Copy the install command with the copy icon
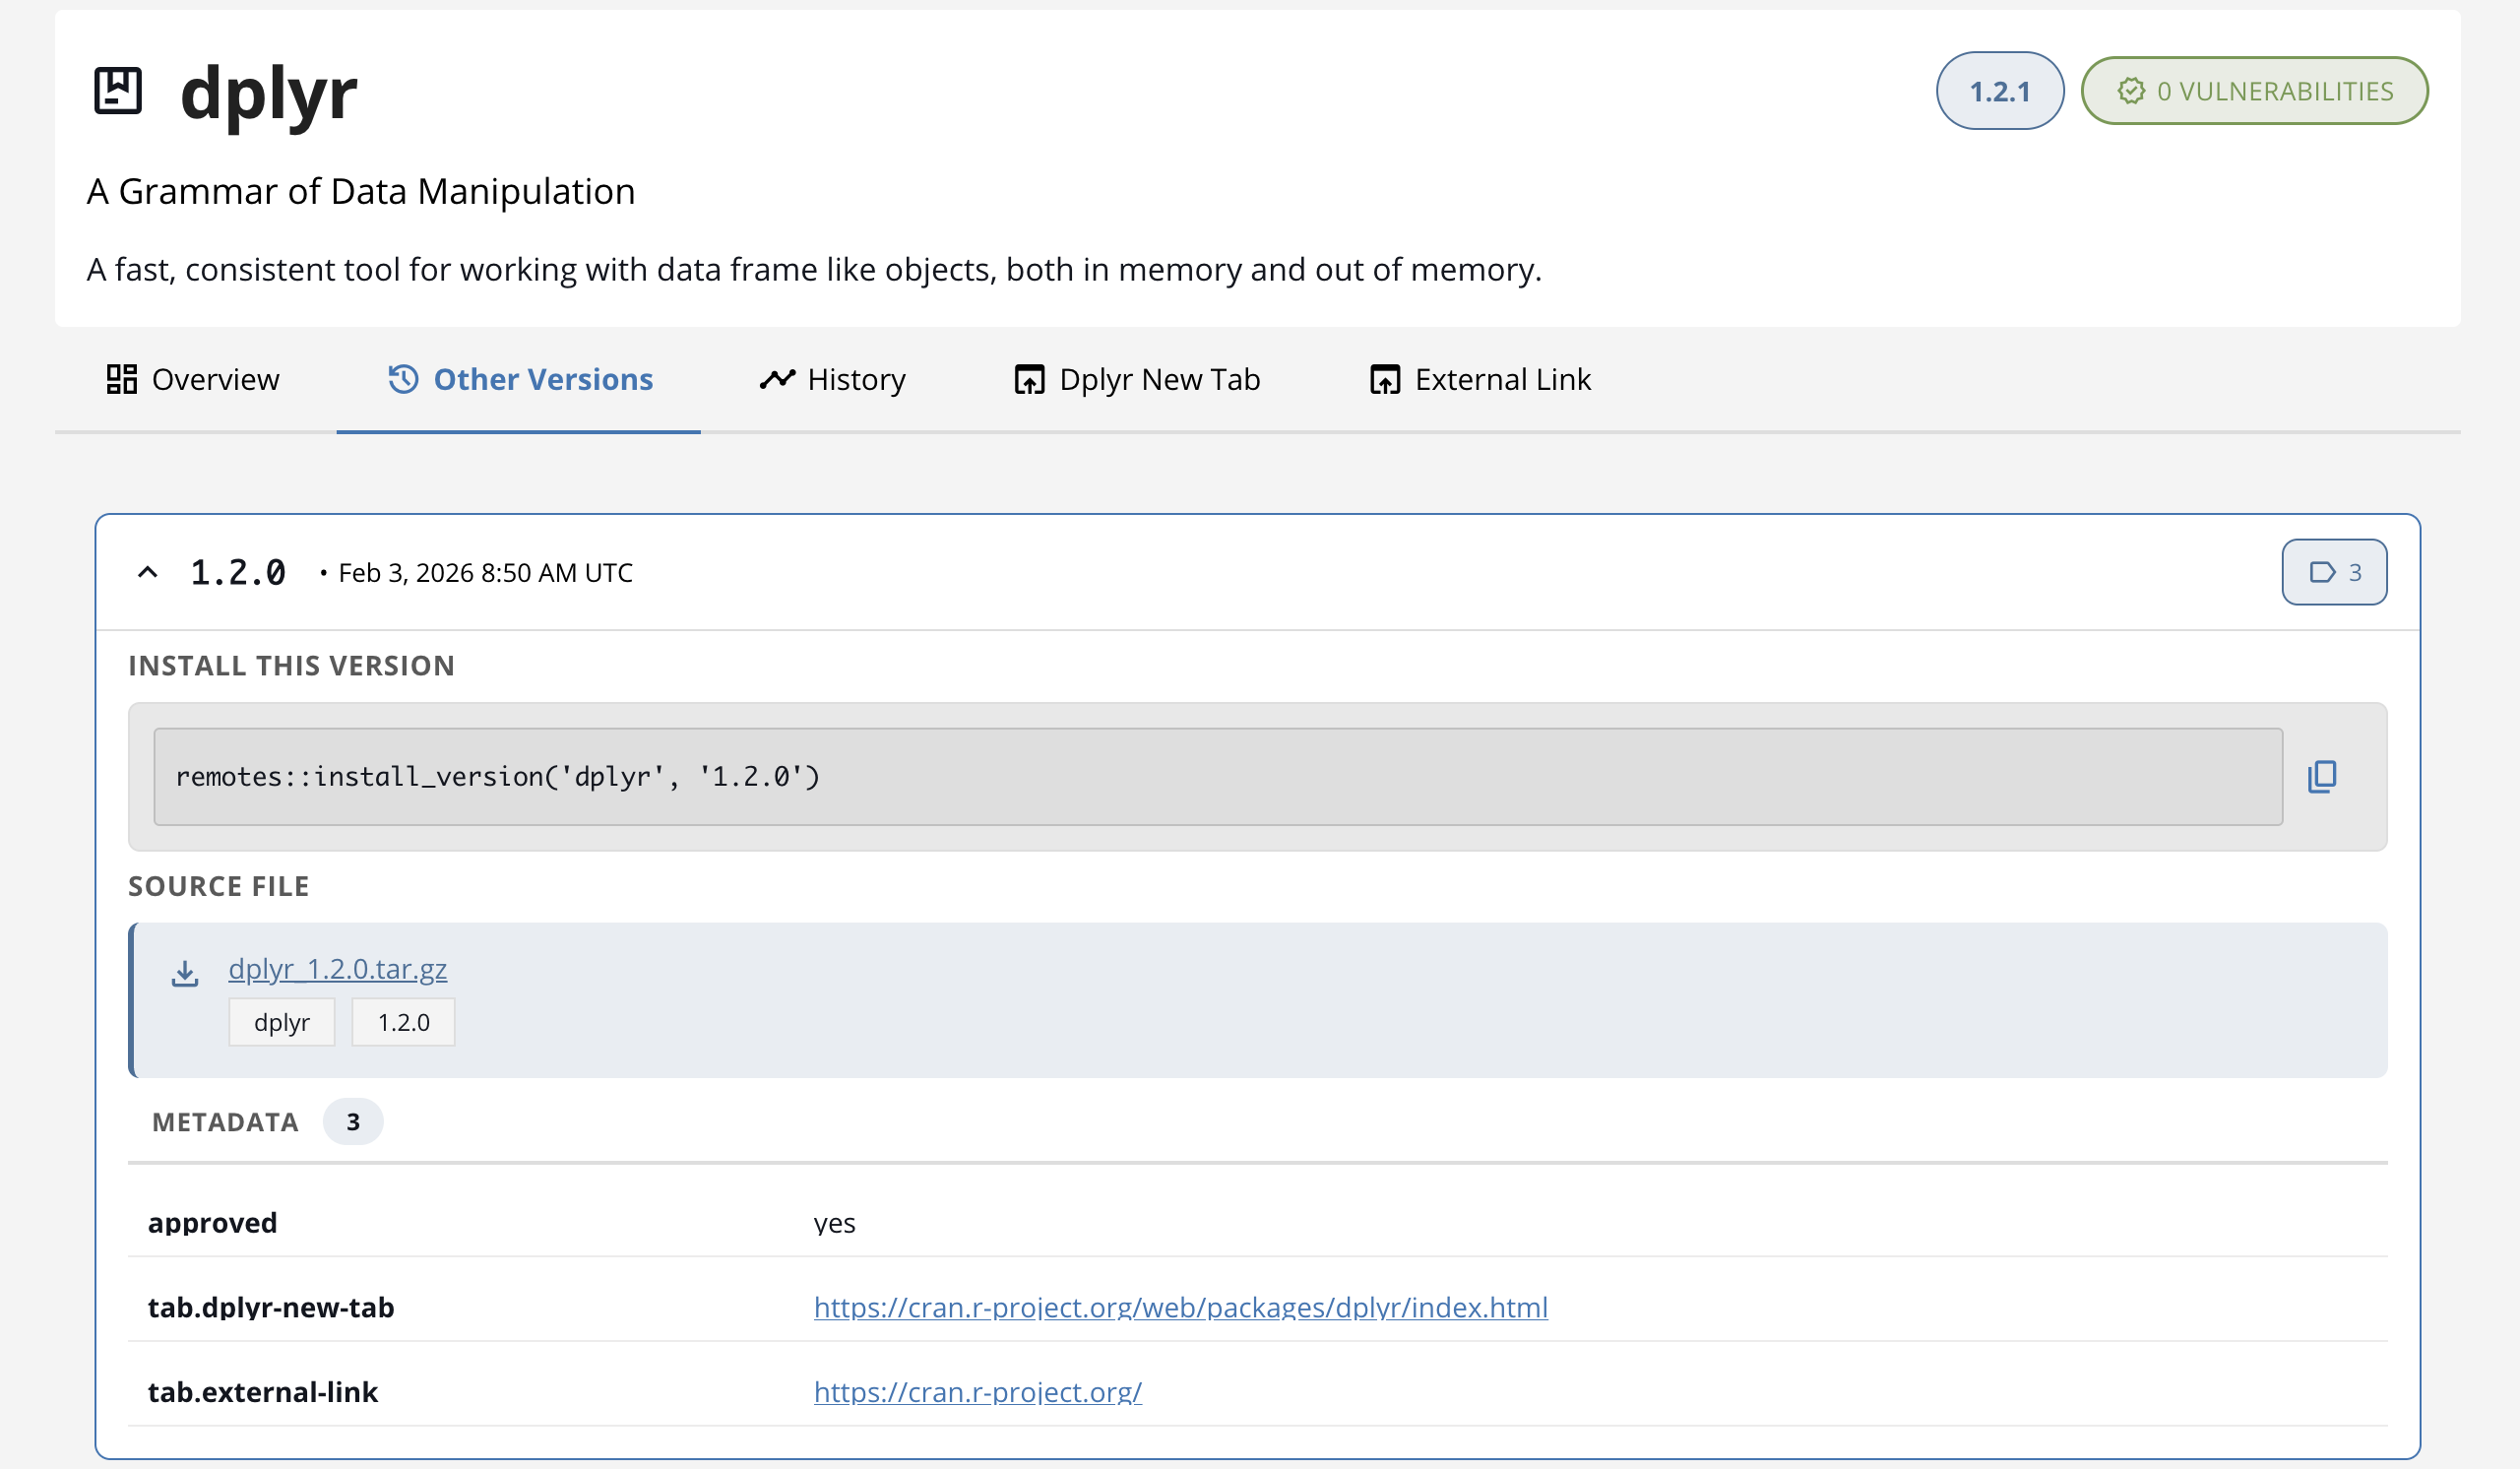The height and width of the screenshot is (1469, 2520). click(2322, 777)
